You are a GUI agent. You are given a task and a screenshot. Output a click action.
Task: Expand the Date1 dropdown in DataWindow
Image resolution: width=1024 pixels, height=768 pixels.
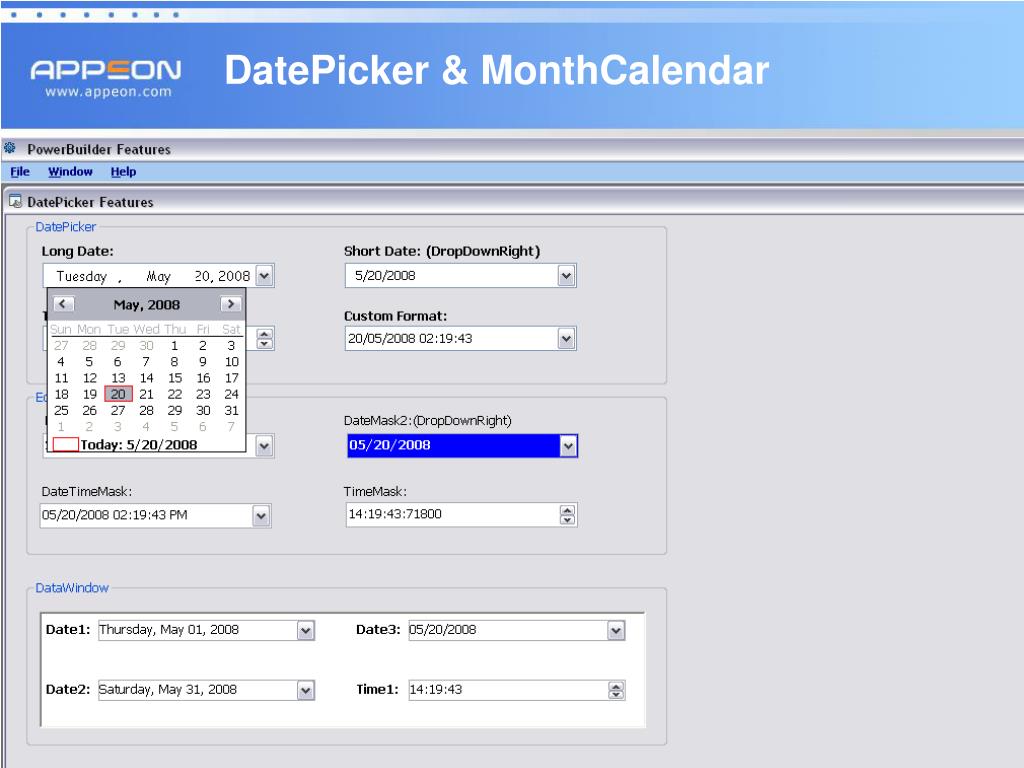coord(306,631)
